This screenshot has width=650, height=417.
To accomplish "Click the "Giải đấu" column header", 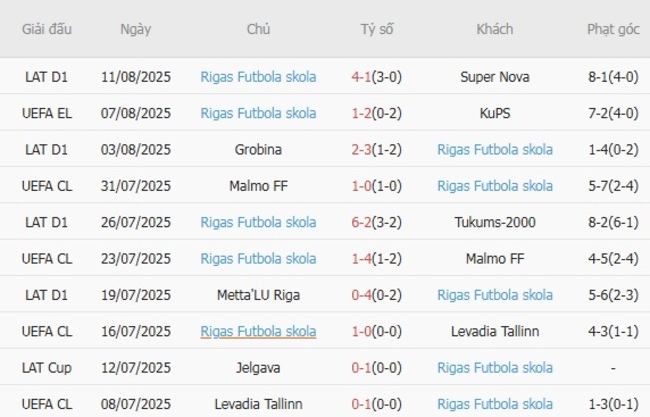I will click(47, 29).
